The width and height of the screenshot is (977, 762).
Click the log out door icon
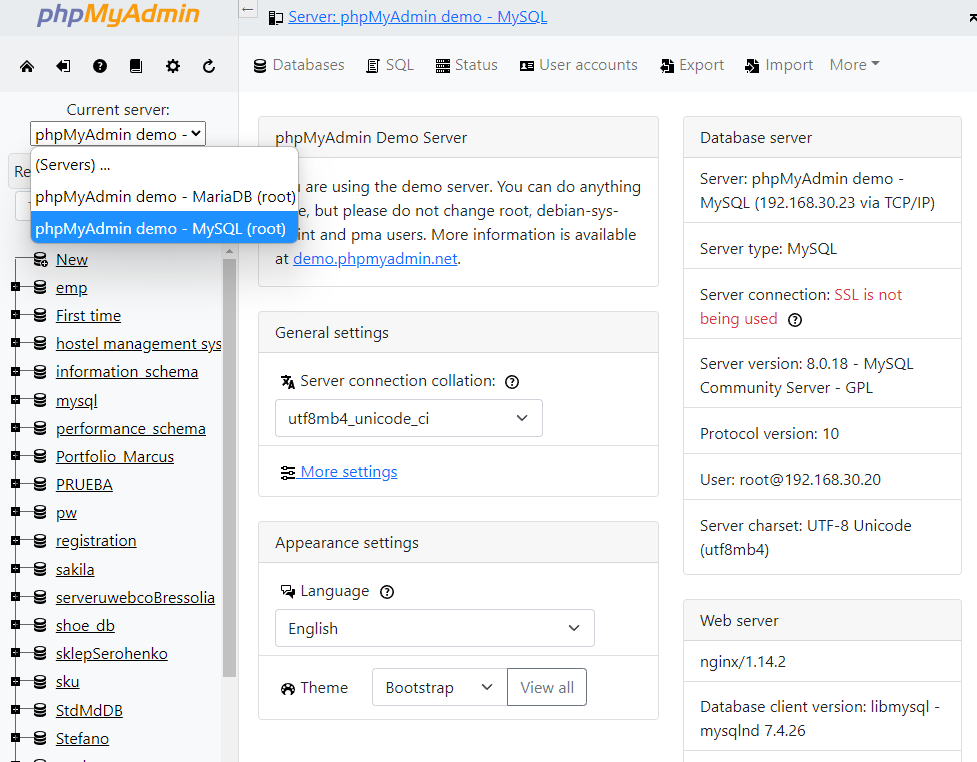click(x=63, y=66)
